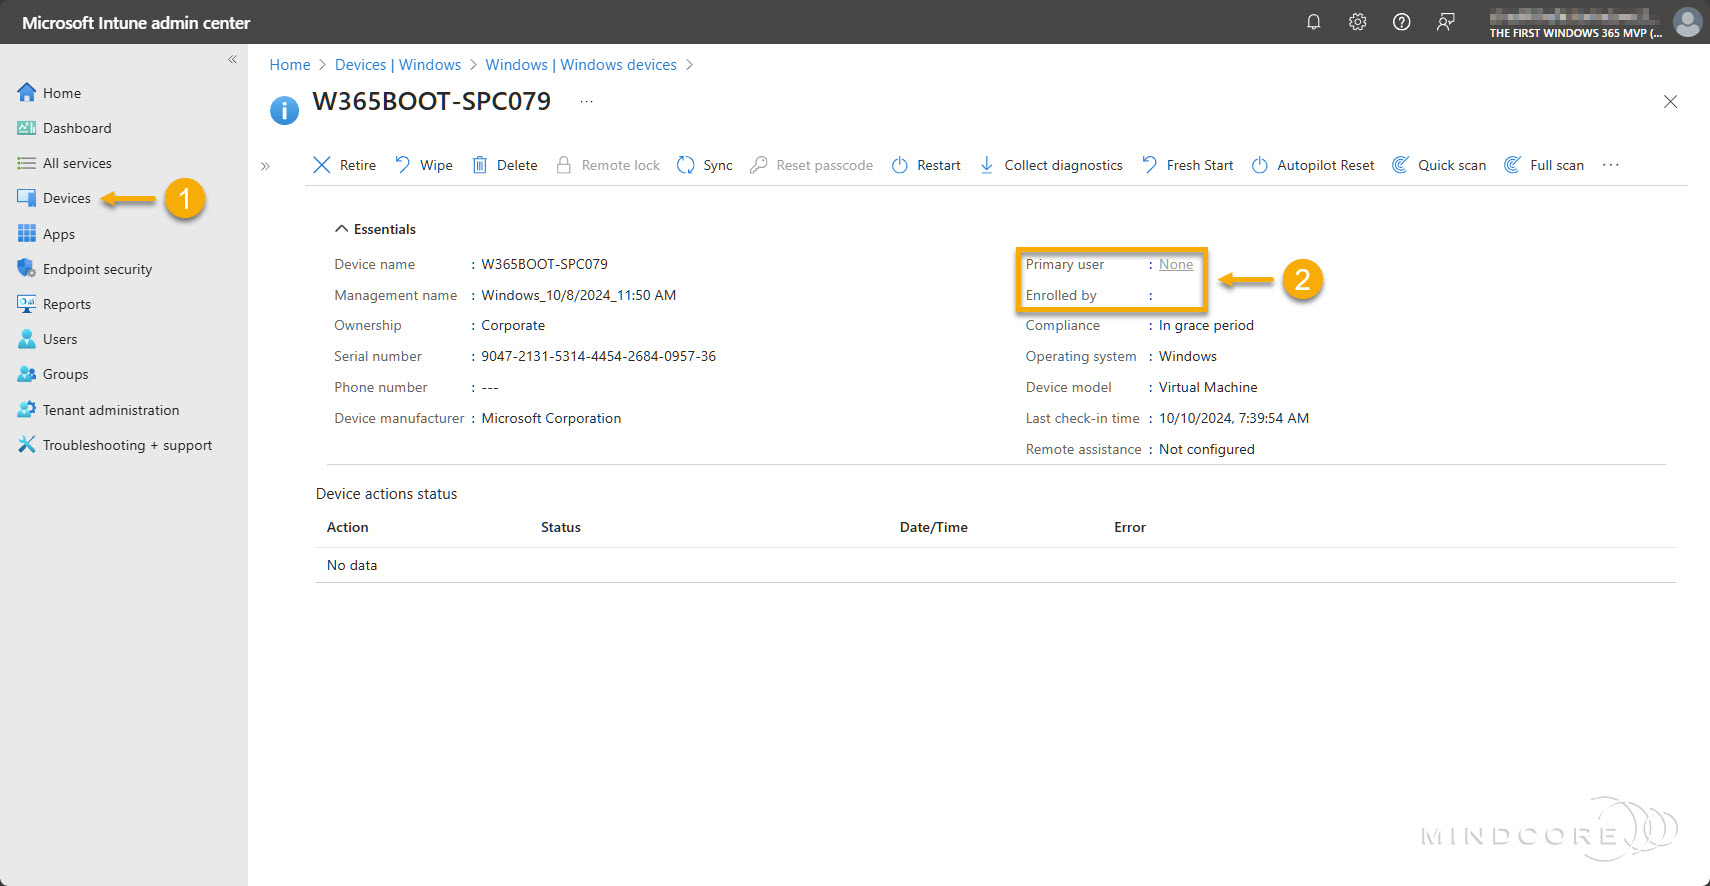The image size is (1710, 886).
Task: Click the Primary user None link
Action: [1175, 264]
